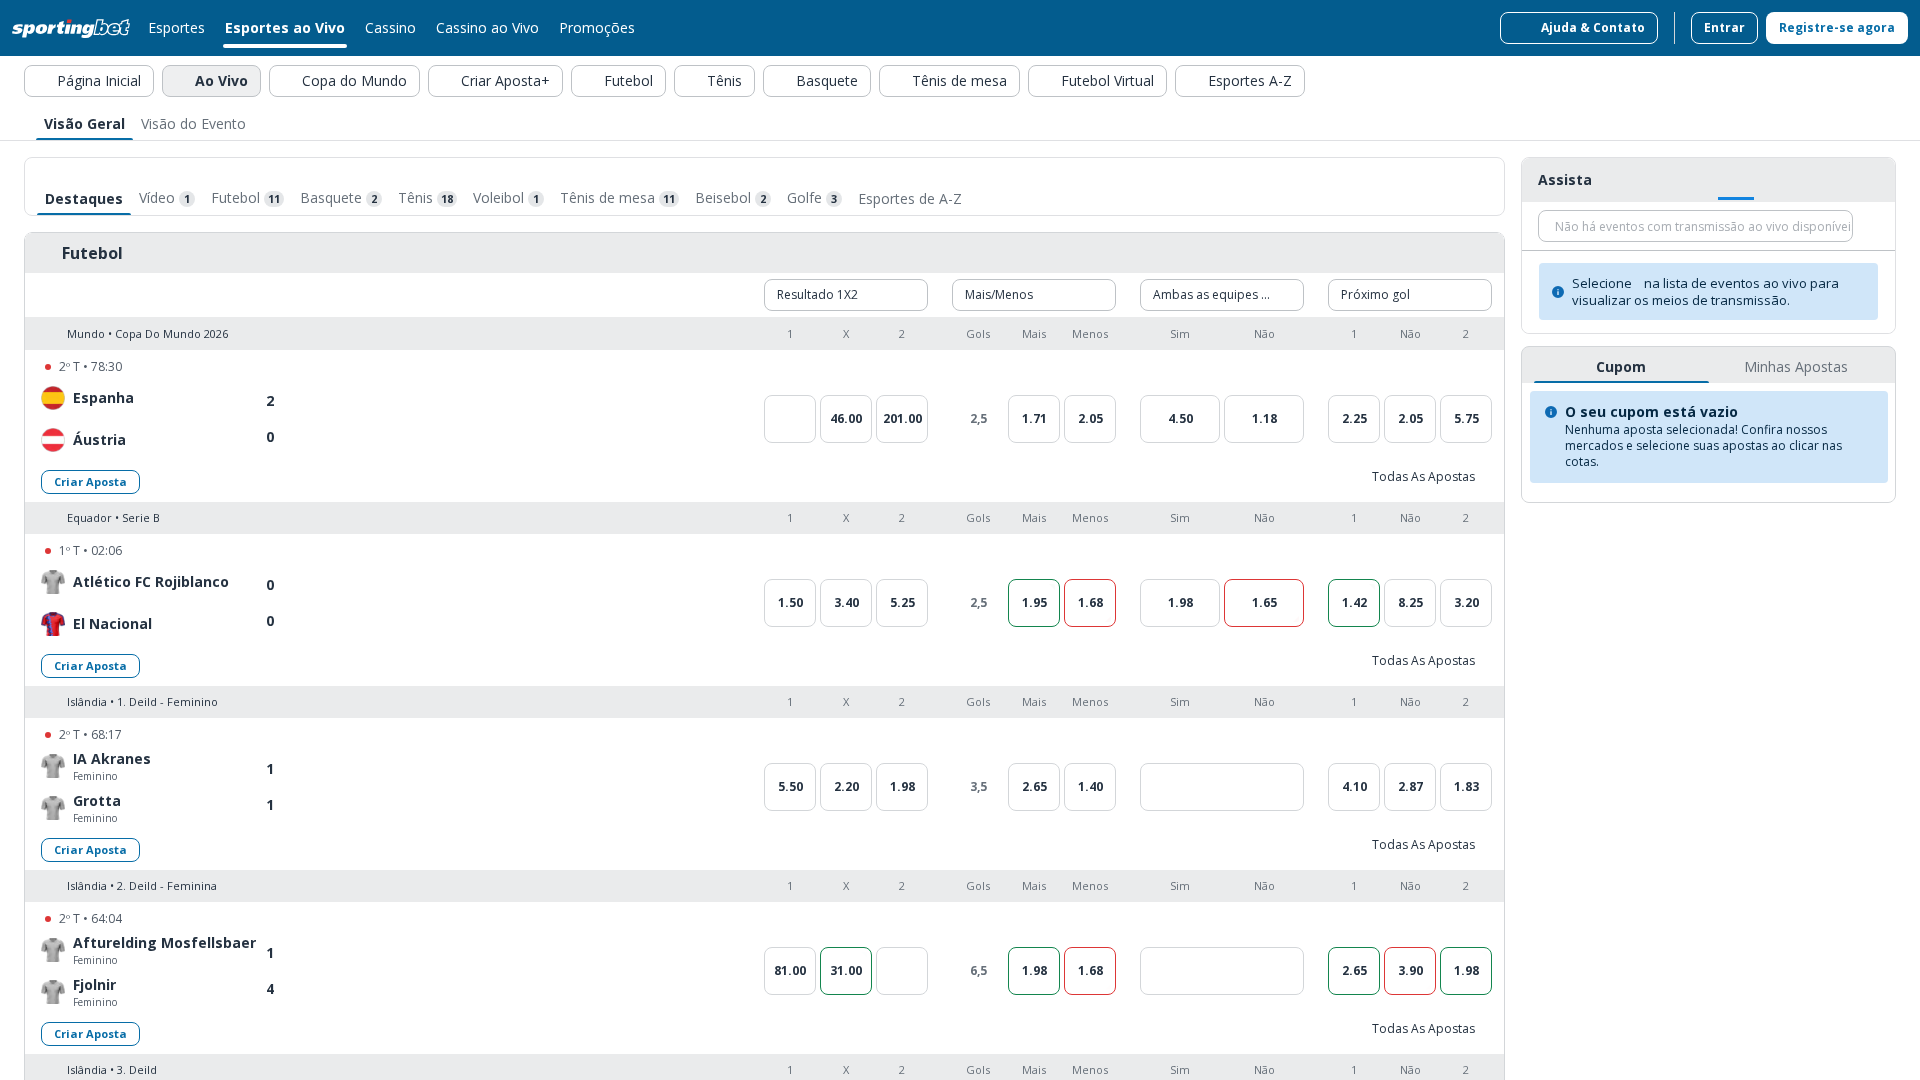Select Mais 2,5 odds 1.71 for Espanha
Image resolution: width=1920 pixels, height=1080 pixels.
point(1034,419)
